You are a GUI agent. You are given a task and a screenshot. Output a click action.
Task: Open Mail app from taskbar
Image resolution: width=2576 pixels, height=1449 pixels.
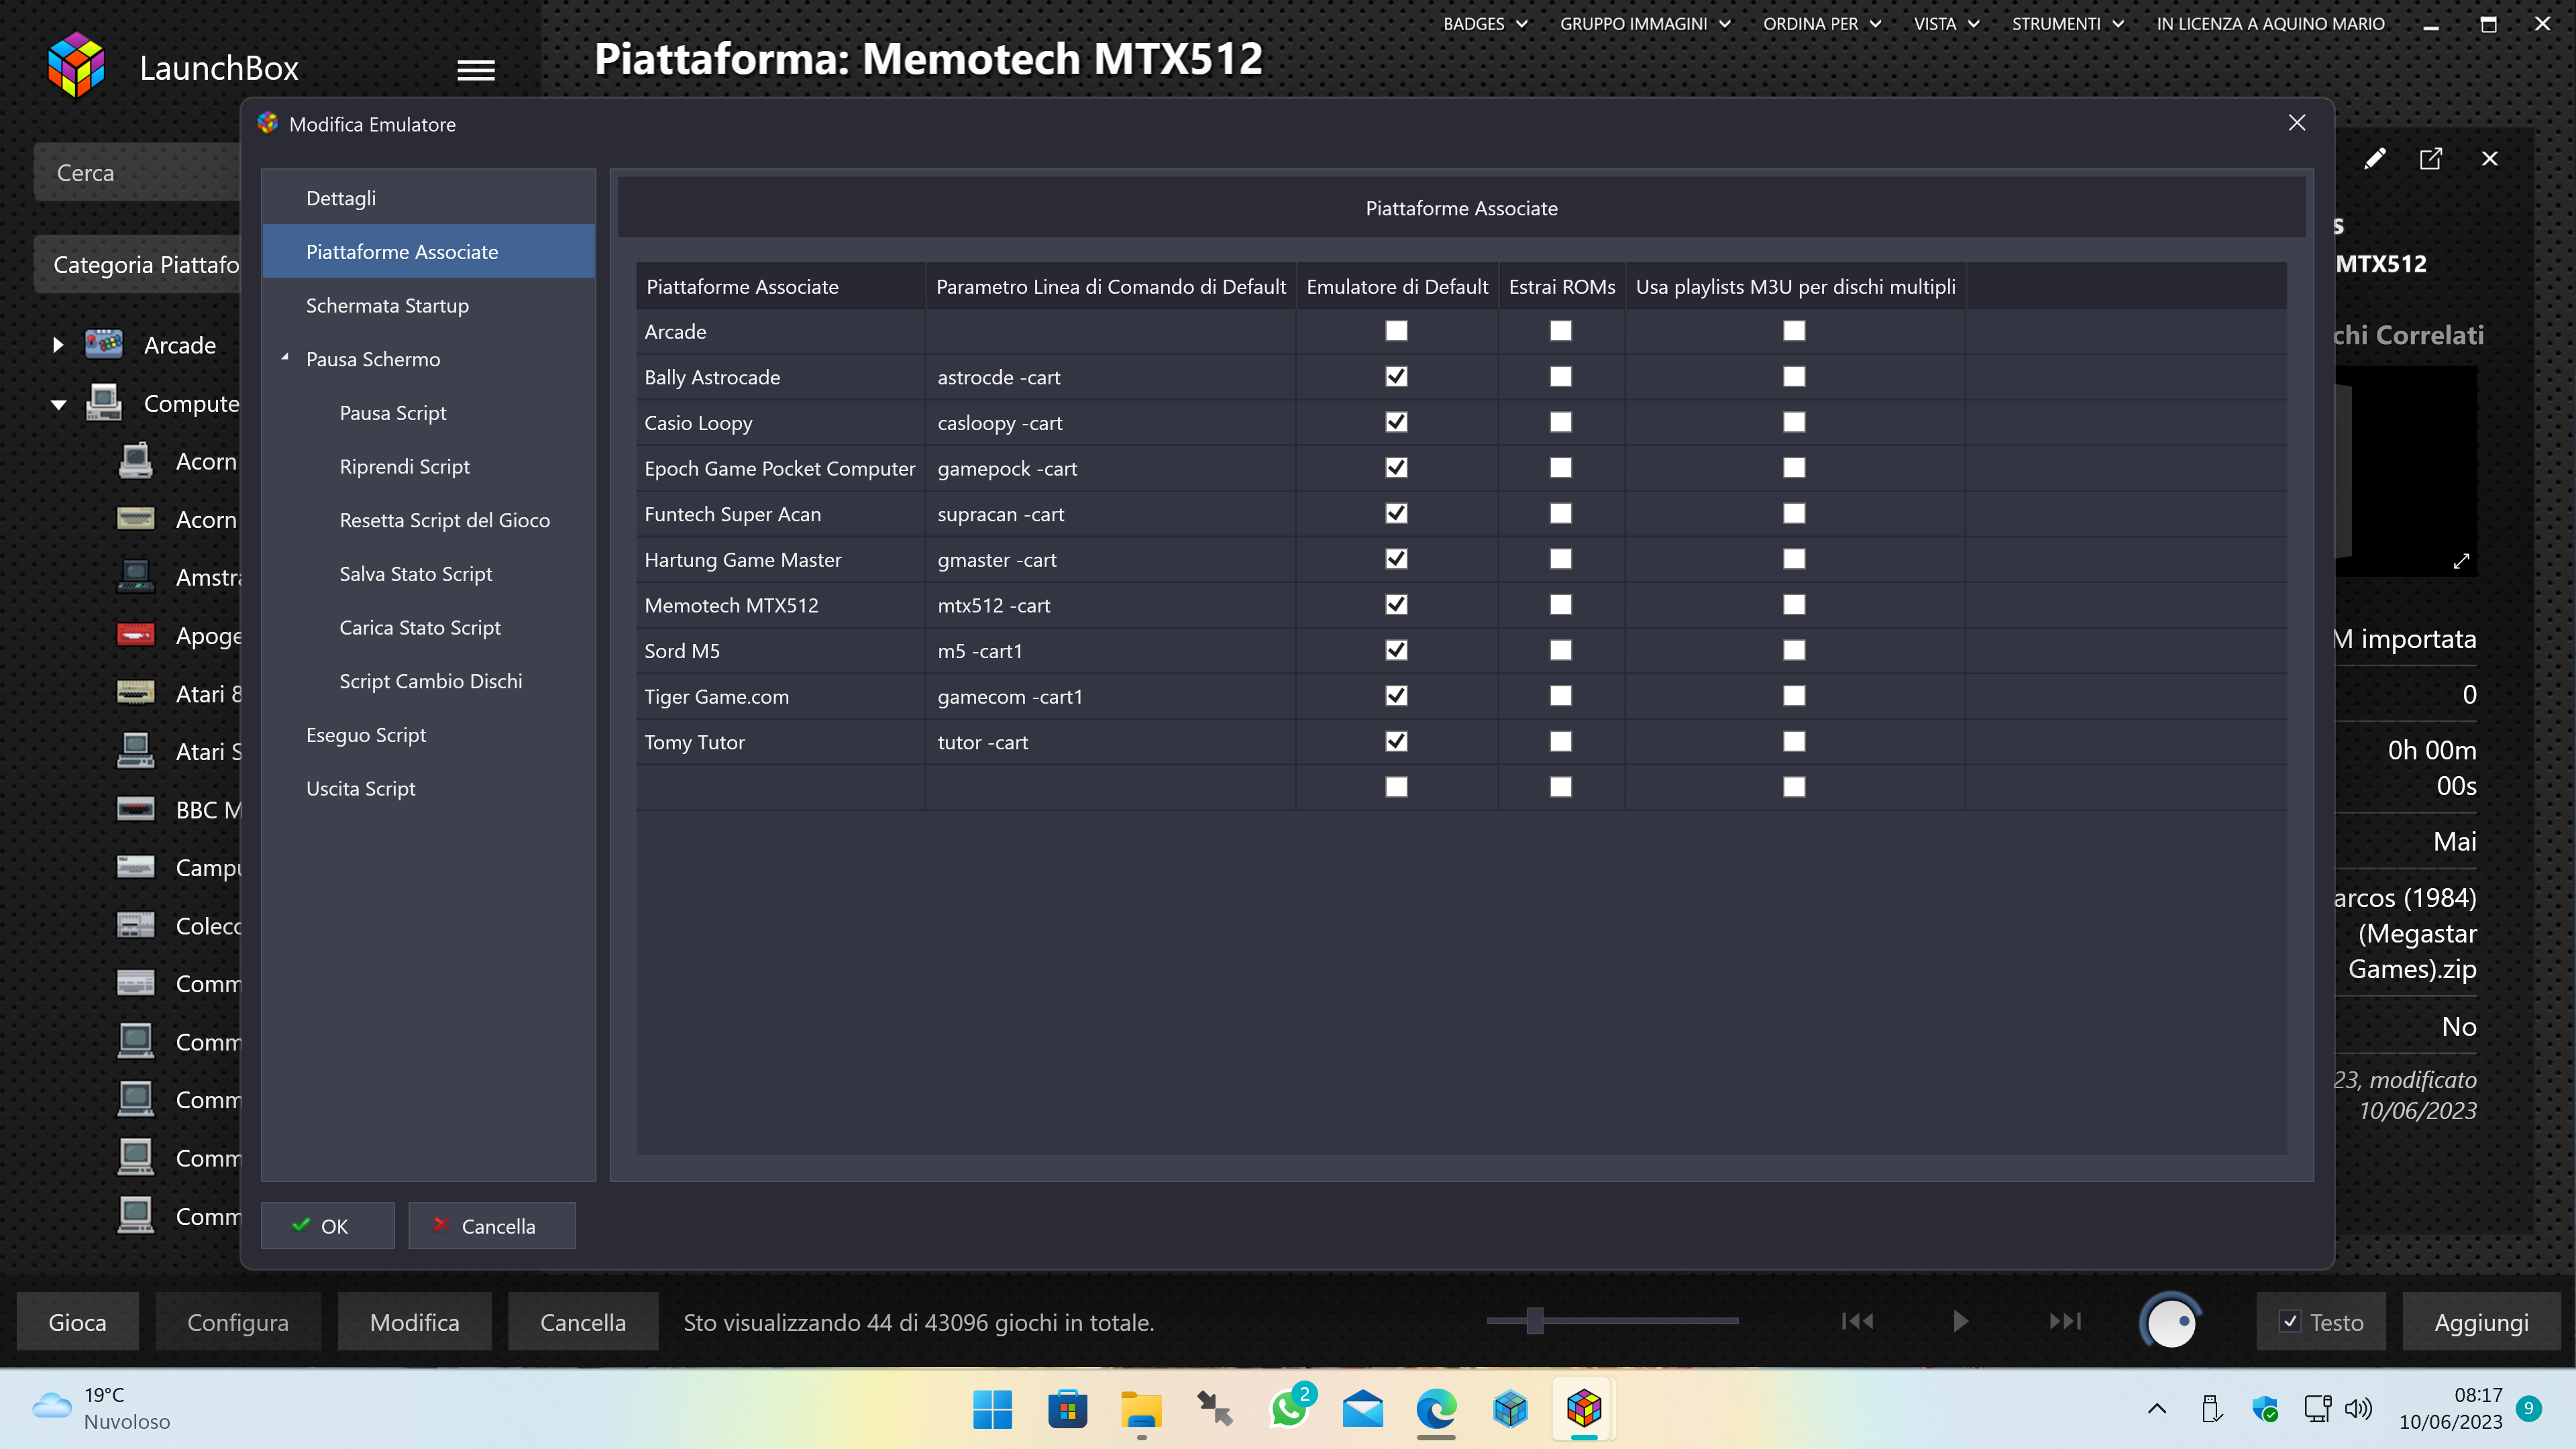click(x=1362, y=1410)
